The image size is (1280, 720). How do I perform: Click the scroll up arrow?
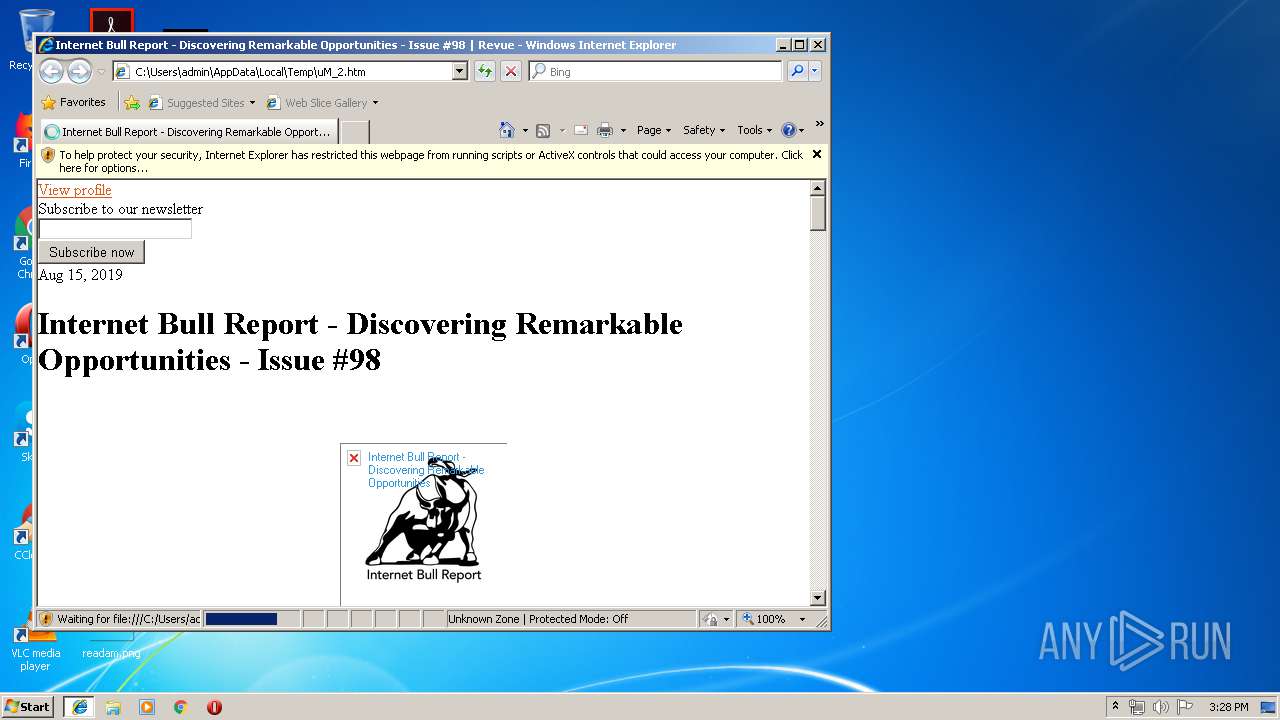818,188
